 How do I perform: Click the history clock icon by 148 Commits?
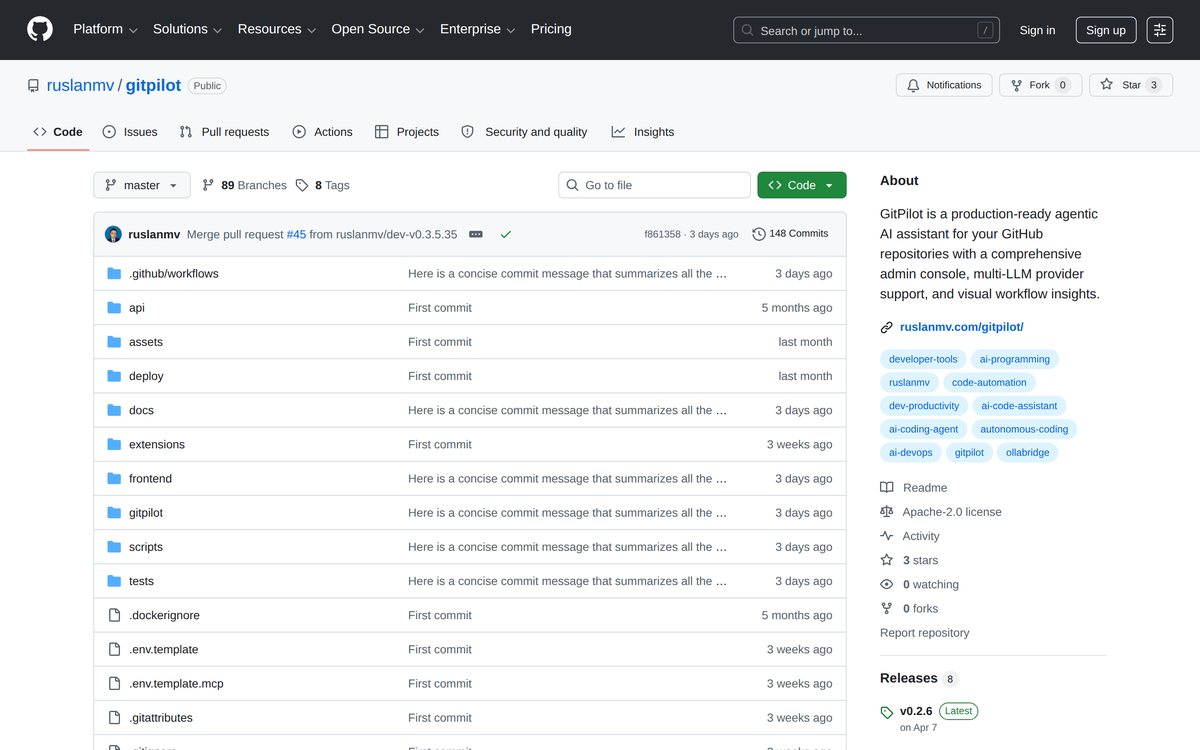click(759, 234)
